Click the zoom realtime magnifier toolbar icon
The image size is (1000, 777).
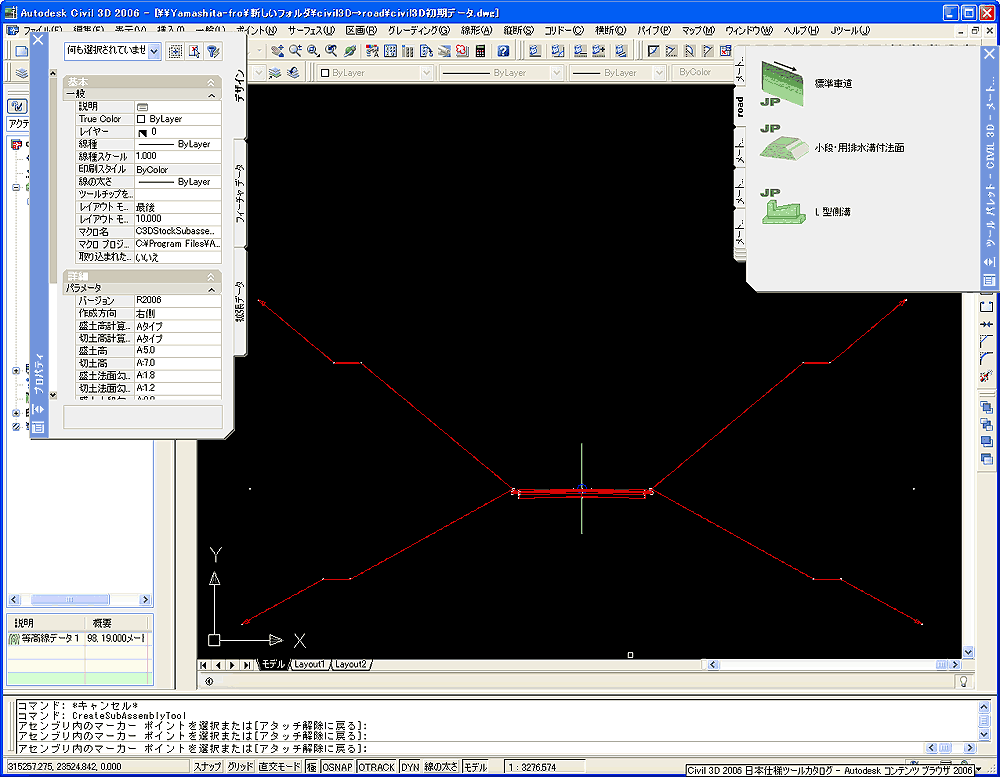point(295,50)
